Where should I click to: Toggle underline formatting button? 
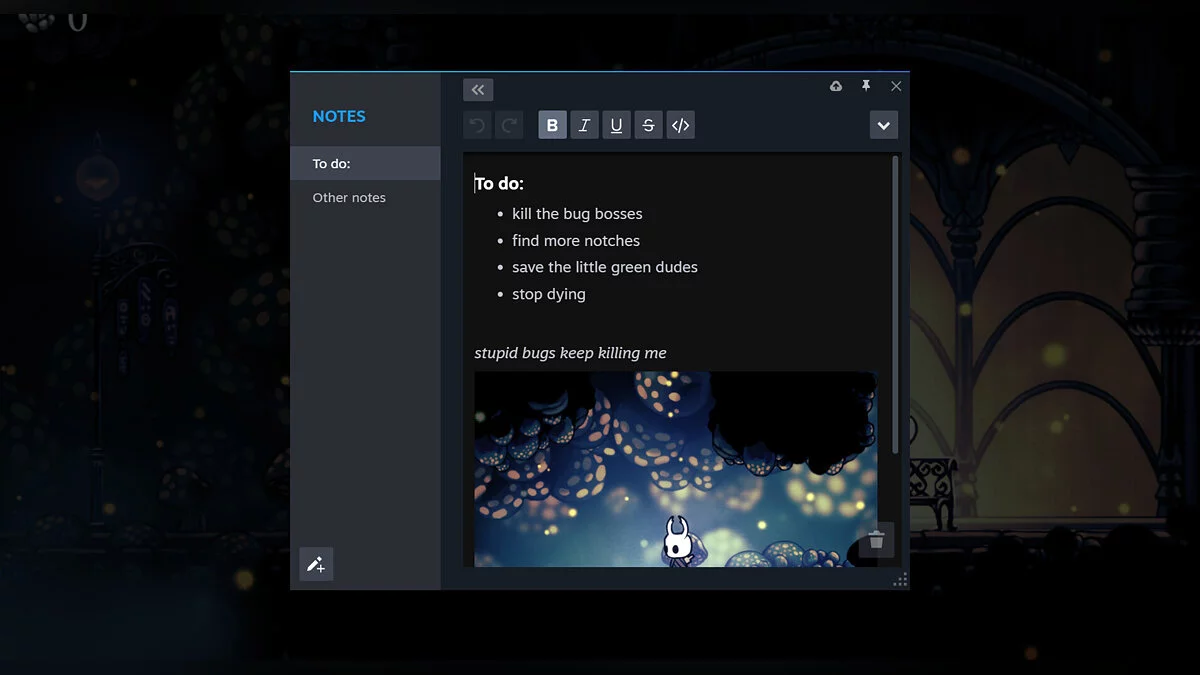(x=617, y=125)
